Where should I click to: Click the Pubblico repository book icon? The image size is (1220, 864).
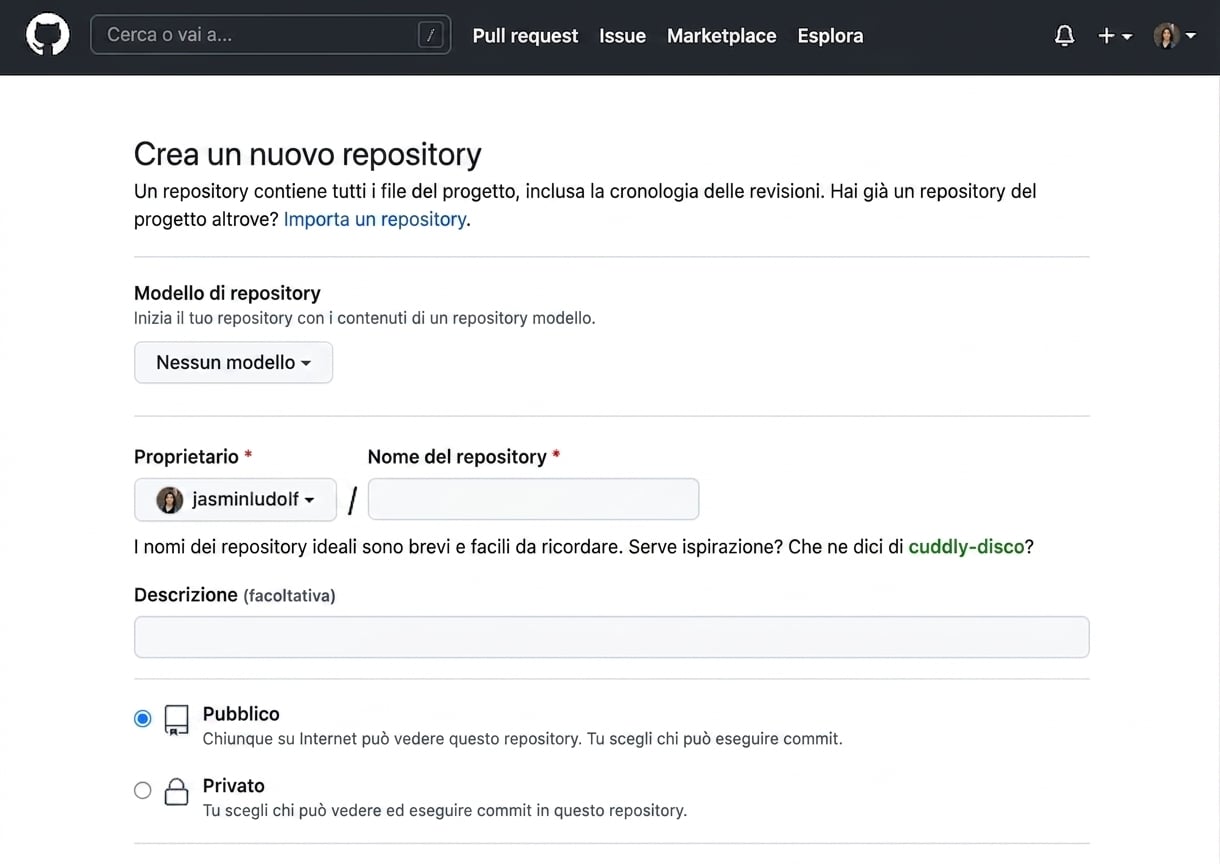point(176,721)
